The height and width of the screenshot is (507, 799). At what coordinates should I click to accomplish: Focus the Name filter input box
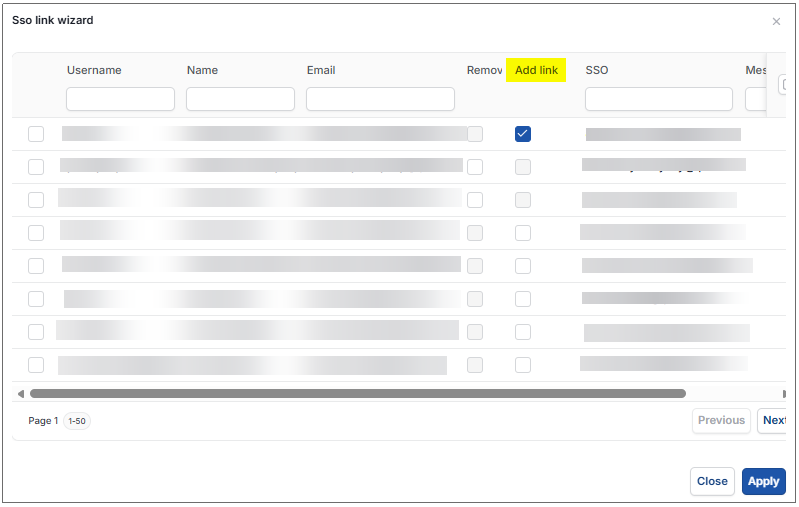240,99
